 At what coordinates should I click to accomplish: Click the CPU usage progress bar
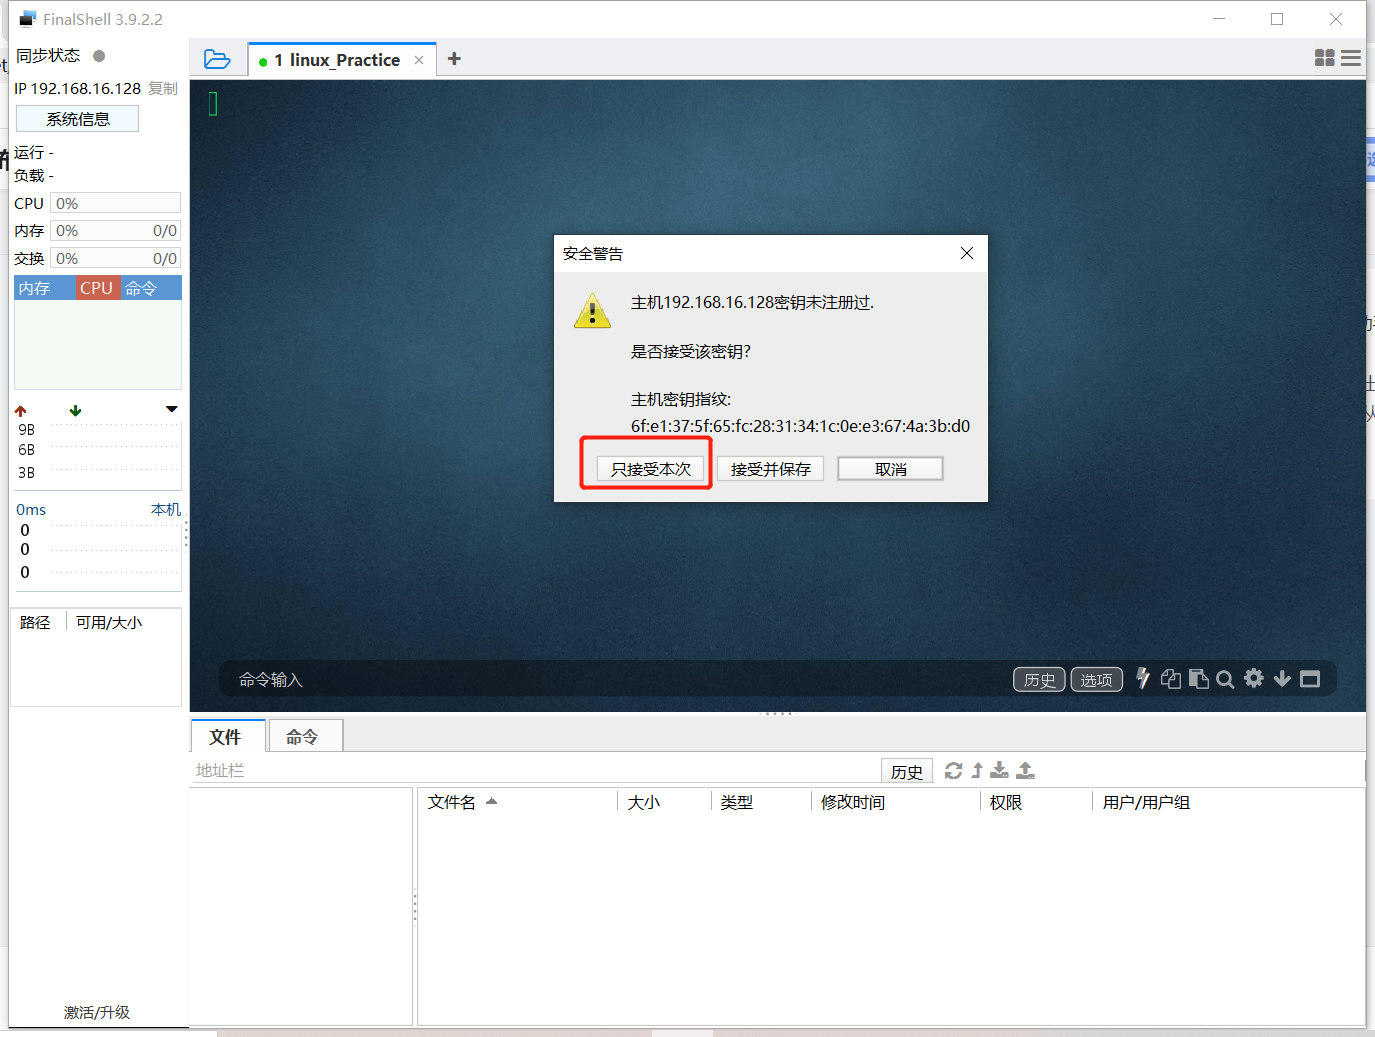click(x=114, y=202)
